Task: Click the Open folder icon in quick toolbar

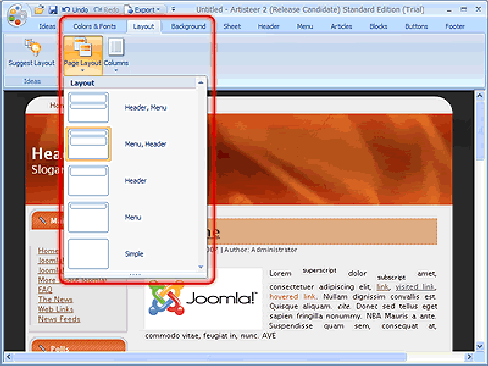Action: tap(40, 10)
